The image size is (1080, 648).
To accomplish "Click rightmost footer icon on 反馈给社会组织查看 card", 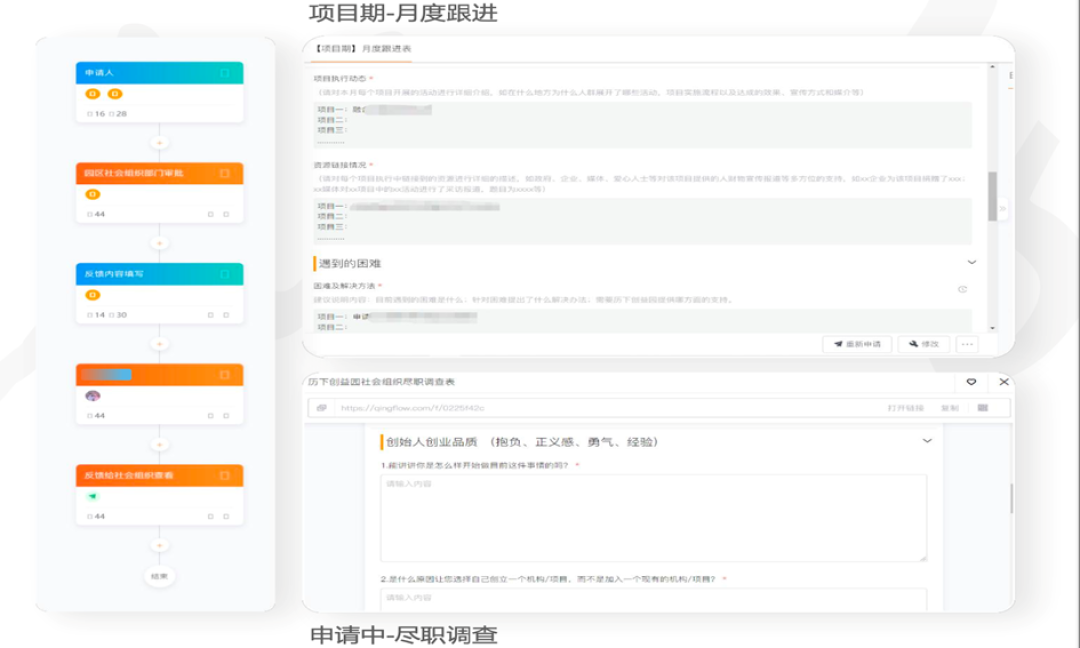I will point(226,516).
